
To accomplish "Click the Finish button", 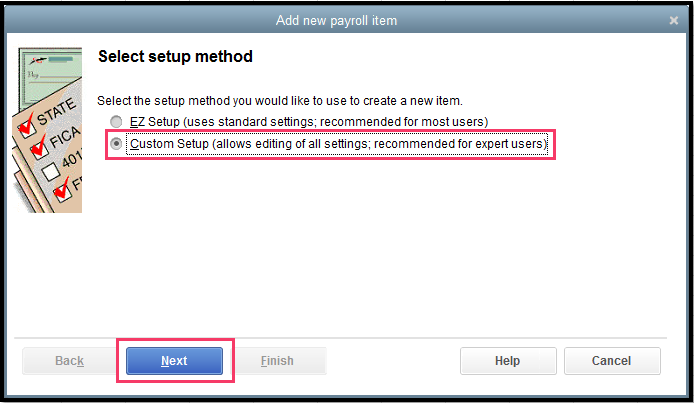I will tap(277, 361).
